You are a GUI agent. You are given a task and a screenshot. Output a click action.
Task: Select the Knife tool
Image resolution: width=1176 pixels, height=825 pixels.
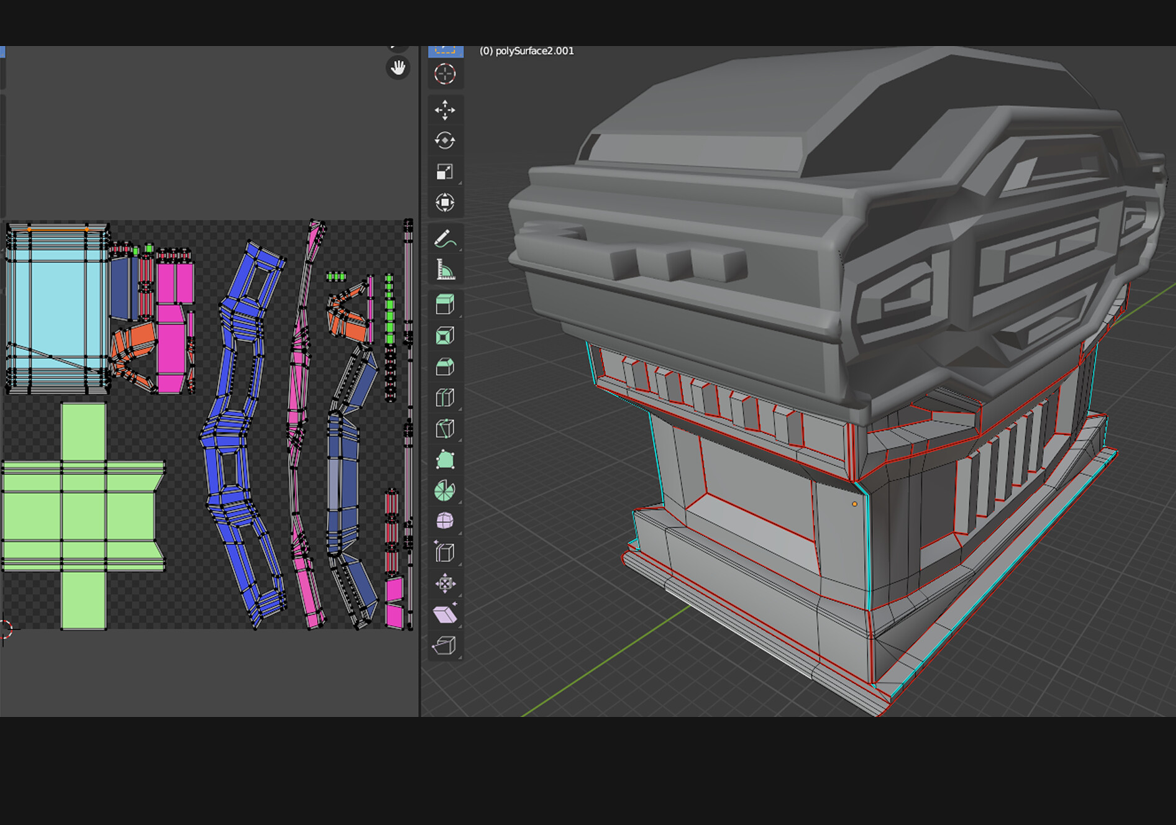coord(445,429)
